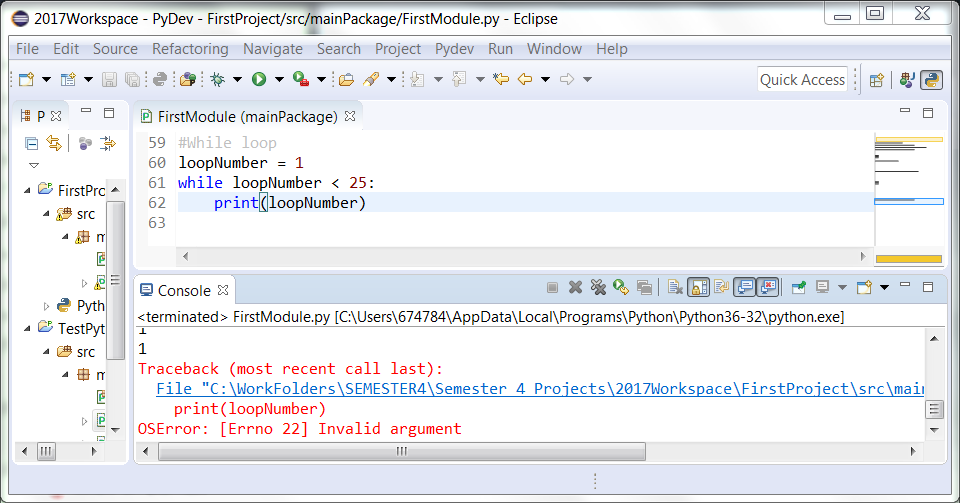Click the Relaunch icon in Console

621,287
